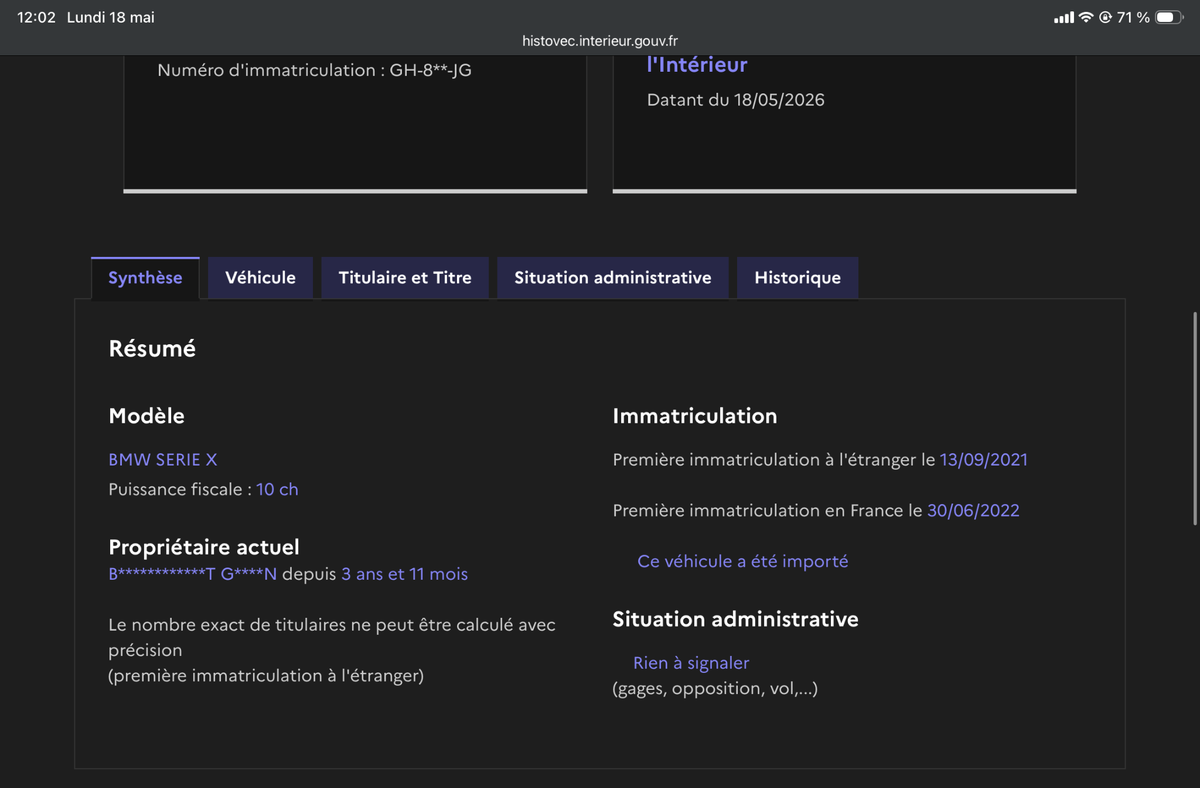The image size is (1200, 788).
Task: Click owner name B************T G****N
Action: coord(192,574)
